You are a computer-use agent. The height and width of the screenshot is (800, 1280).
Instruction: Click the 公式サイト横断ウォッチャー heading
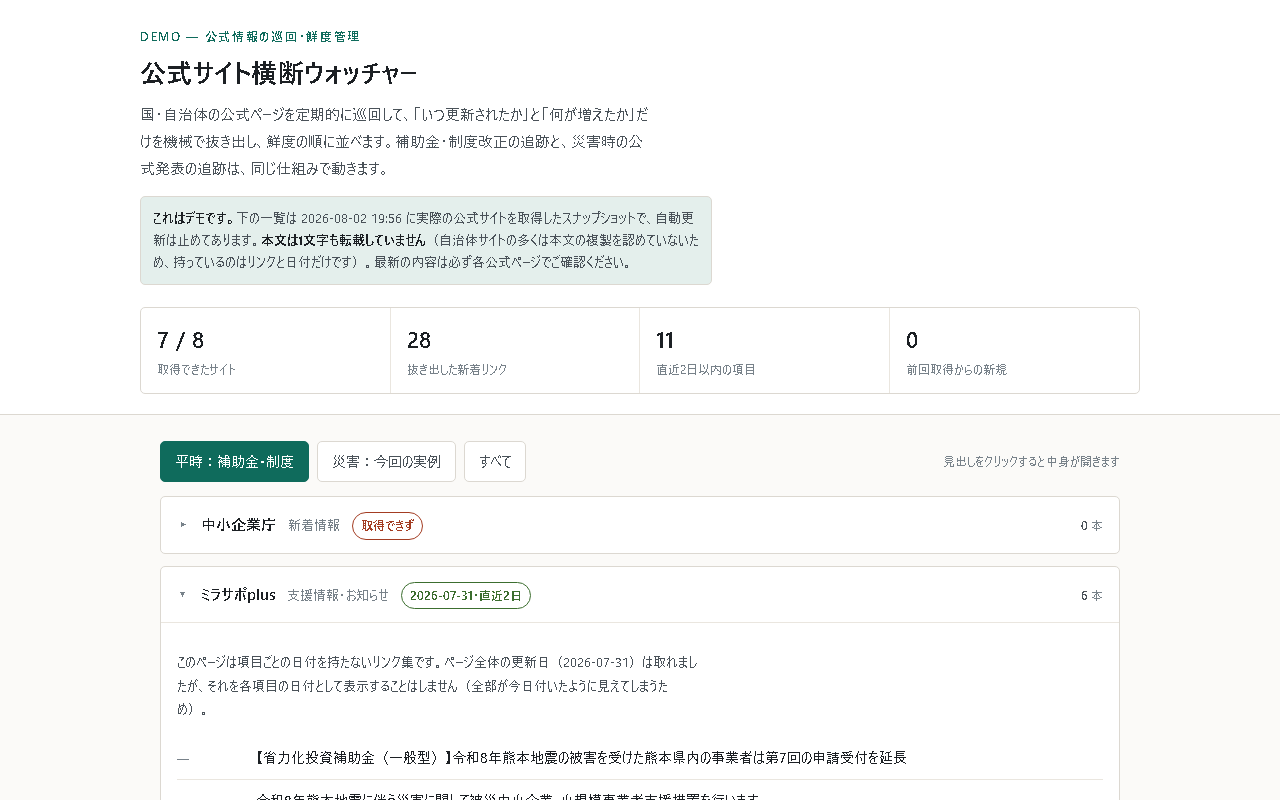(279, 74)
